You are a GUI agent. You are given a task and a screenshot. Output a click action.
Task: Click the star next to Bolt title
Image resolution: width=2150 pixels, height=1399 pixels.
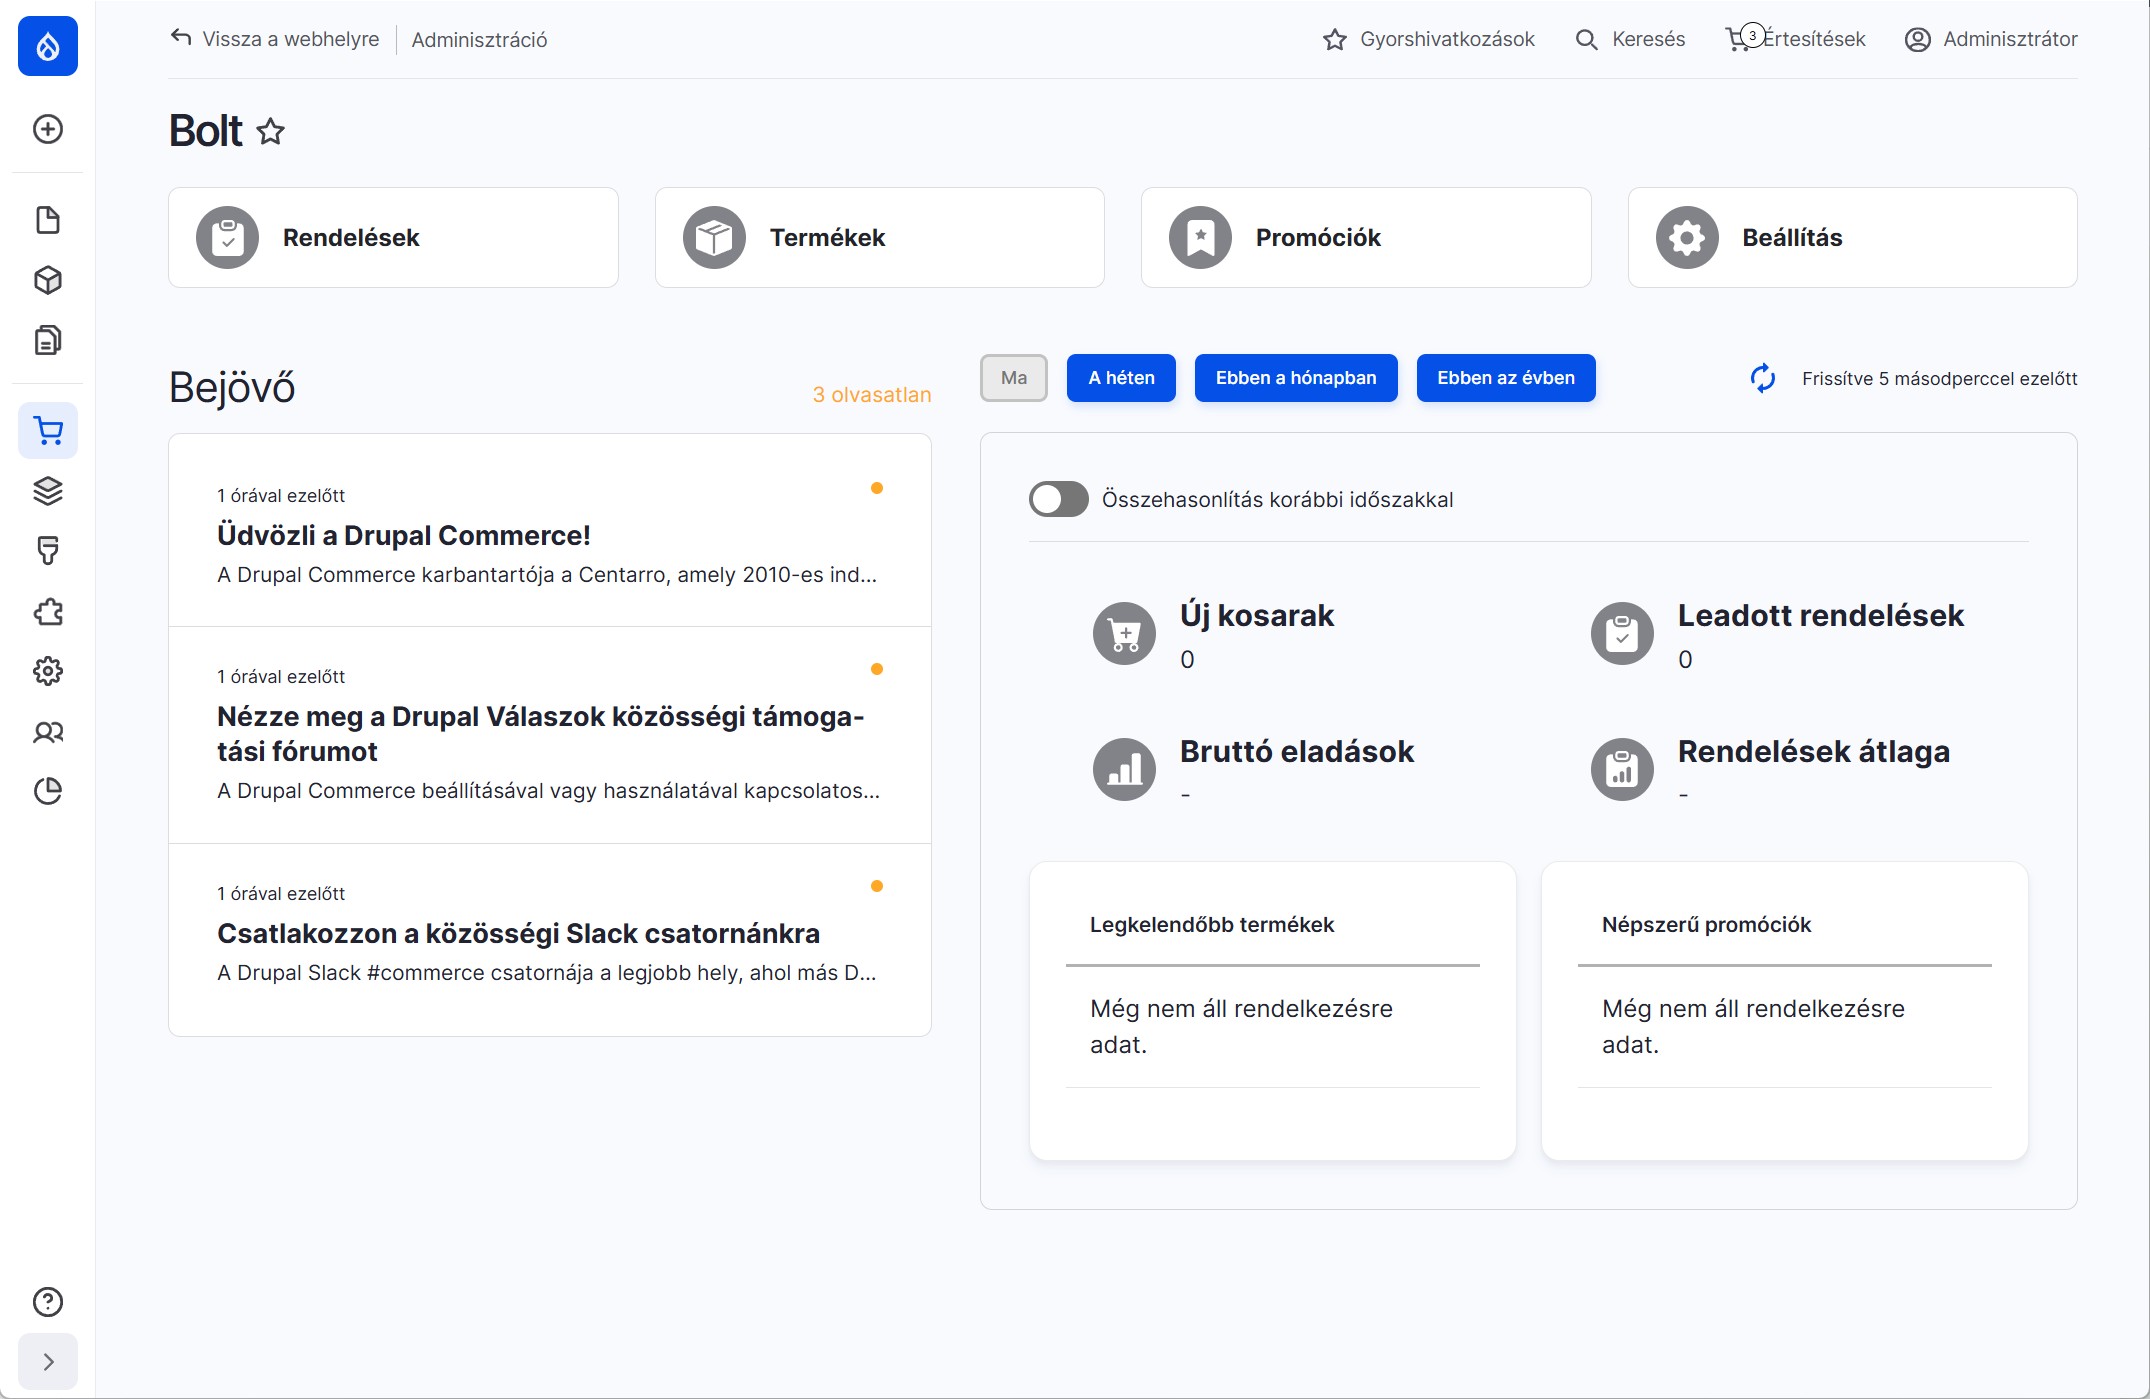[x=270, y=131]
